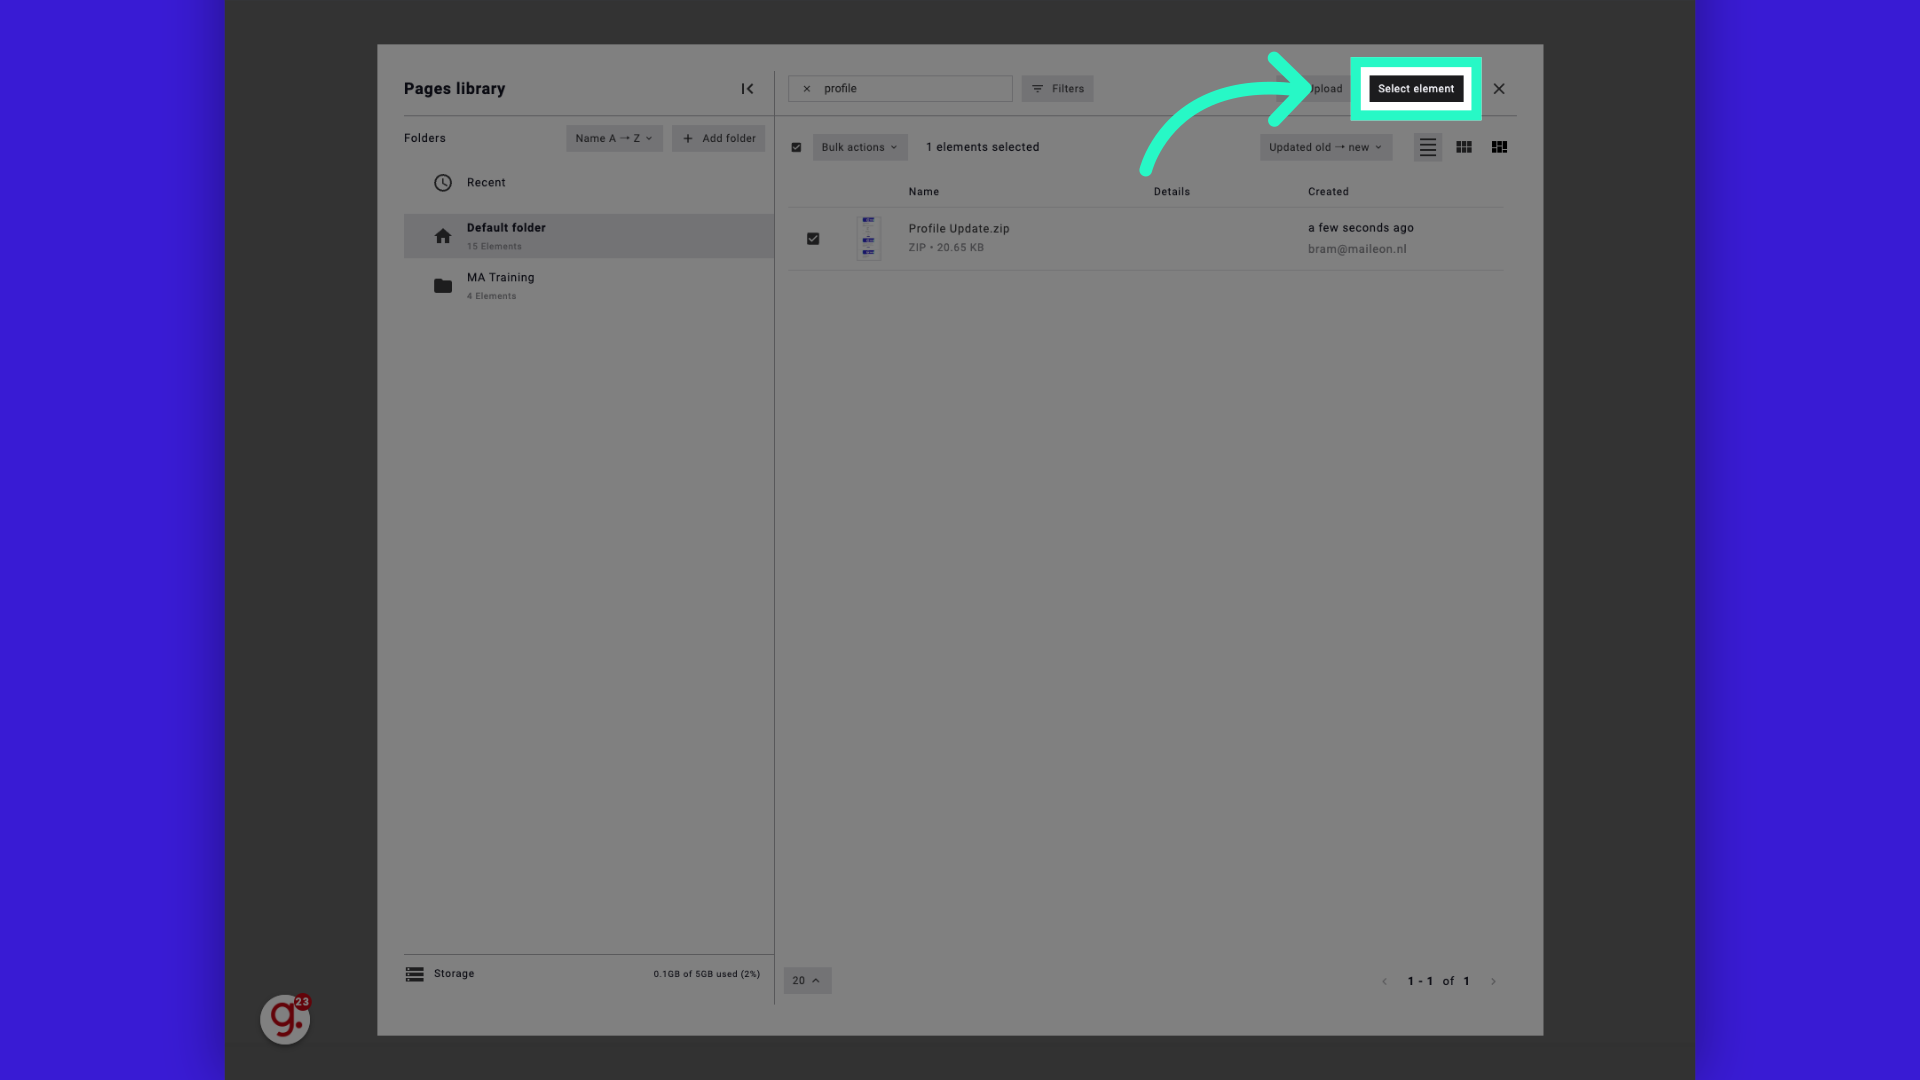Click the a few seconds ago timestamp

[x=1360, y=228]
